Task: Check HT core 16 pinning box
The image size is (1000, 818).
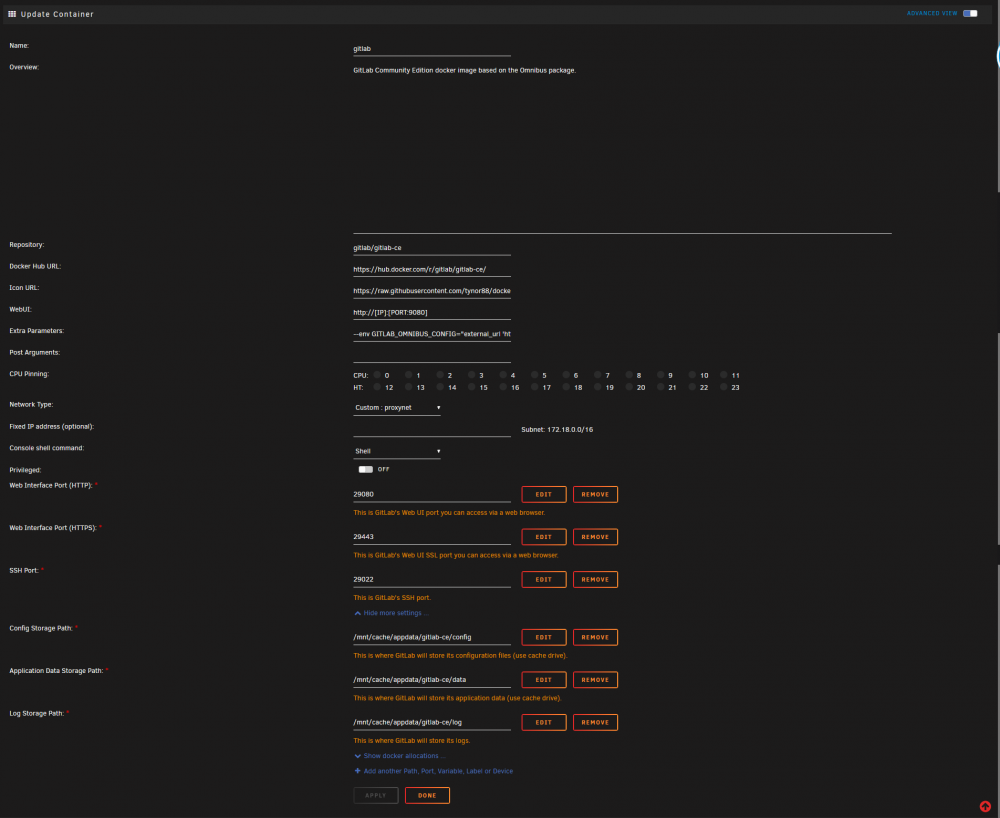Action: tap(503, 387)
